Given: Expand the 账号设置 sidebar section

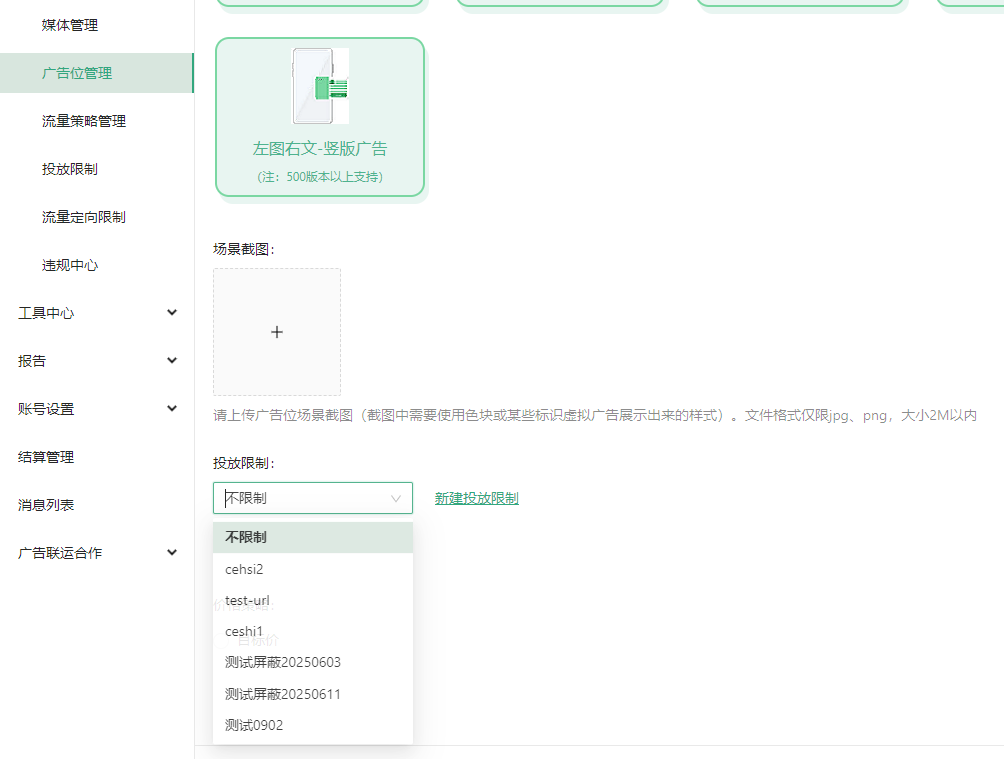Looking at the screenshot, I should (47, 409).
